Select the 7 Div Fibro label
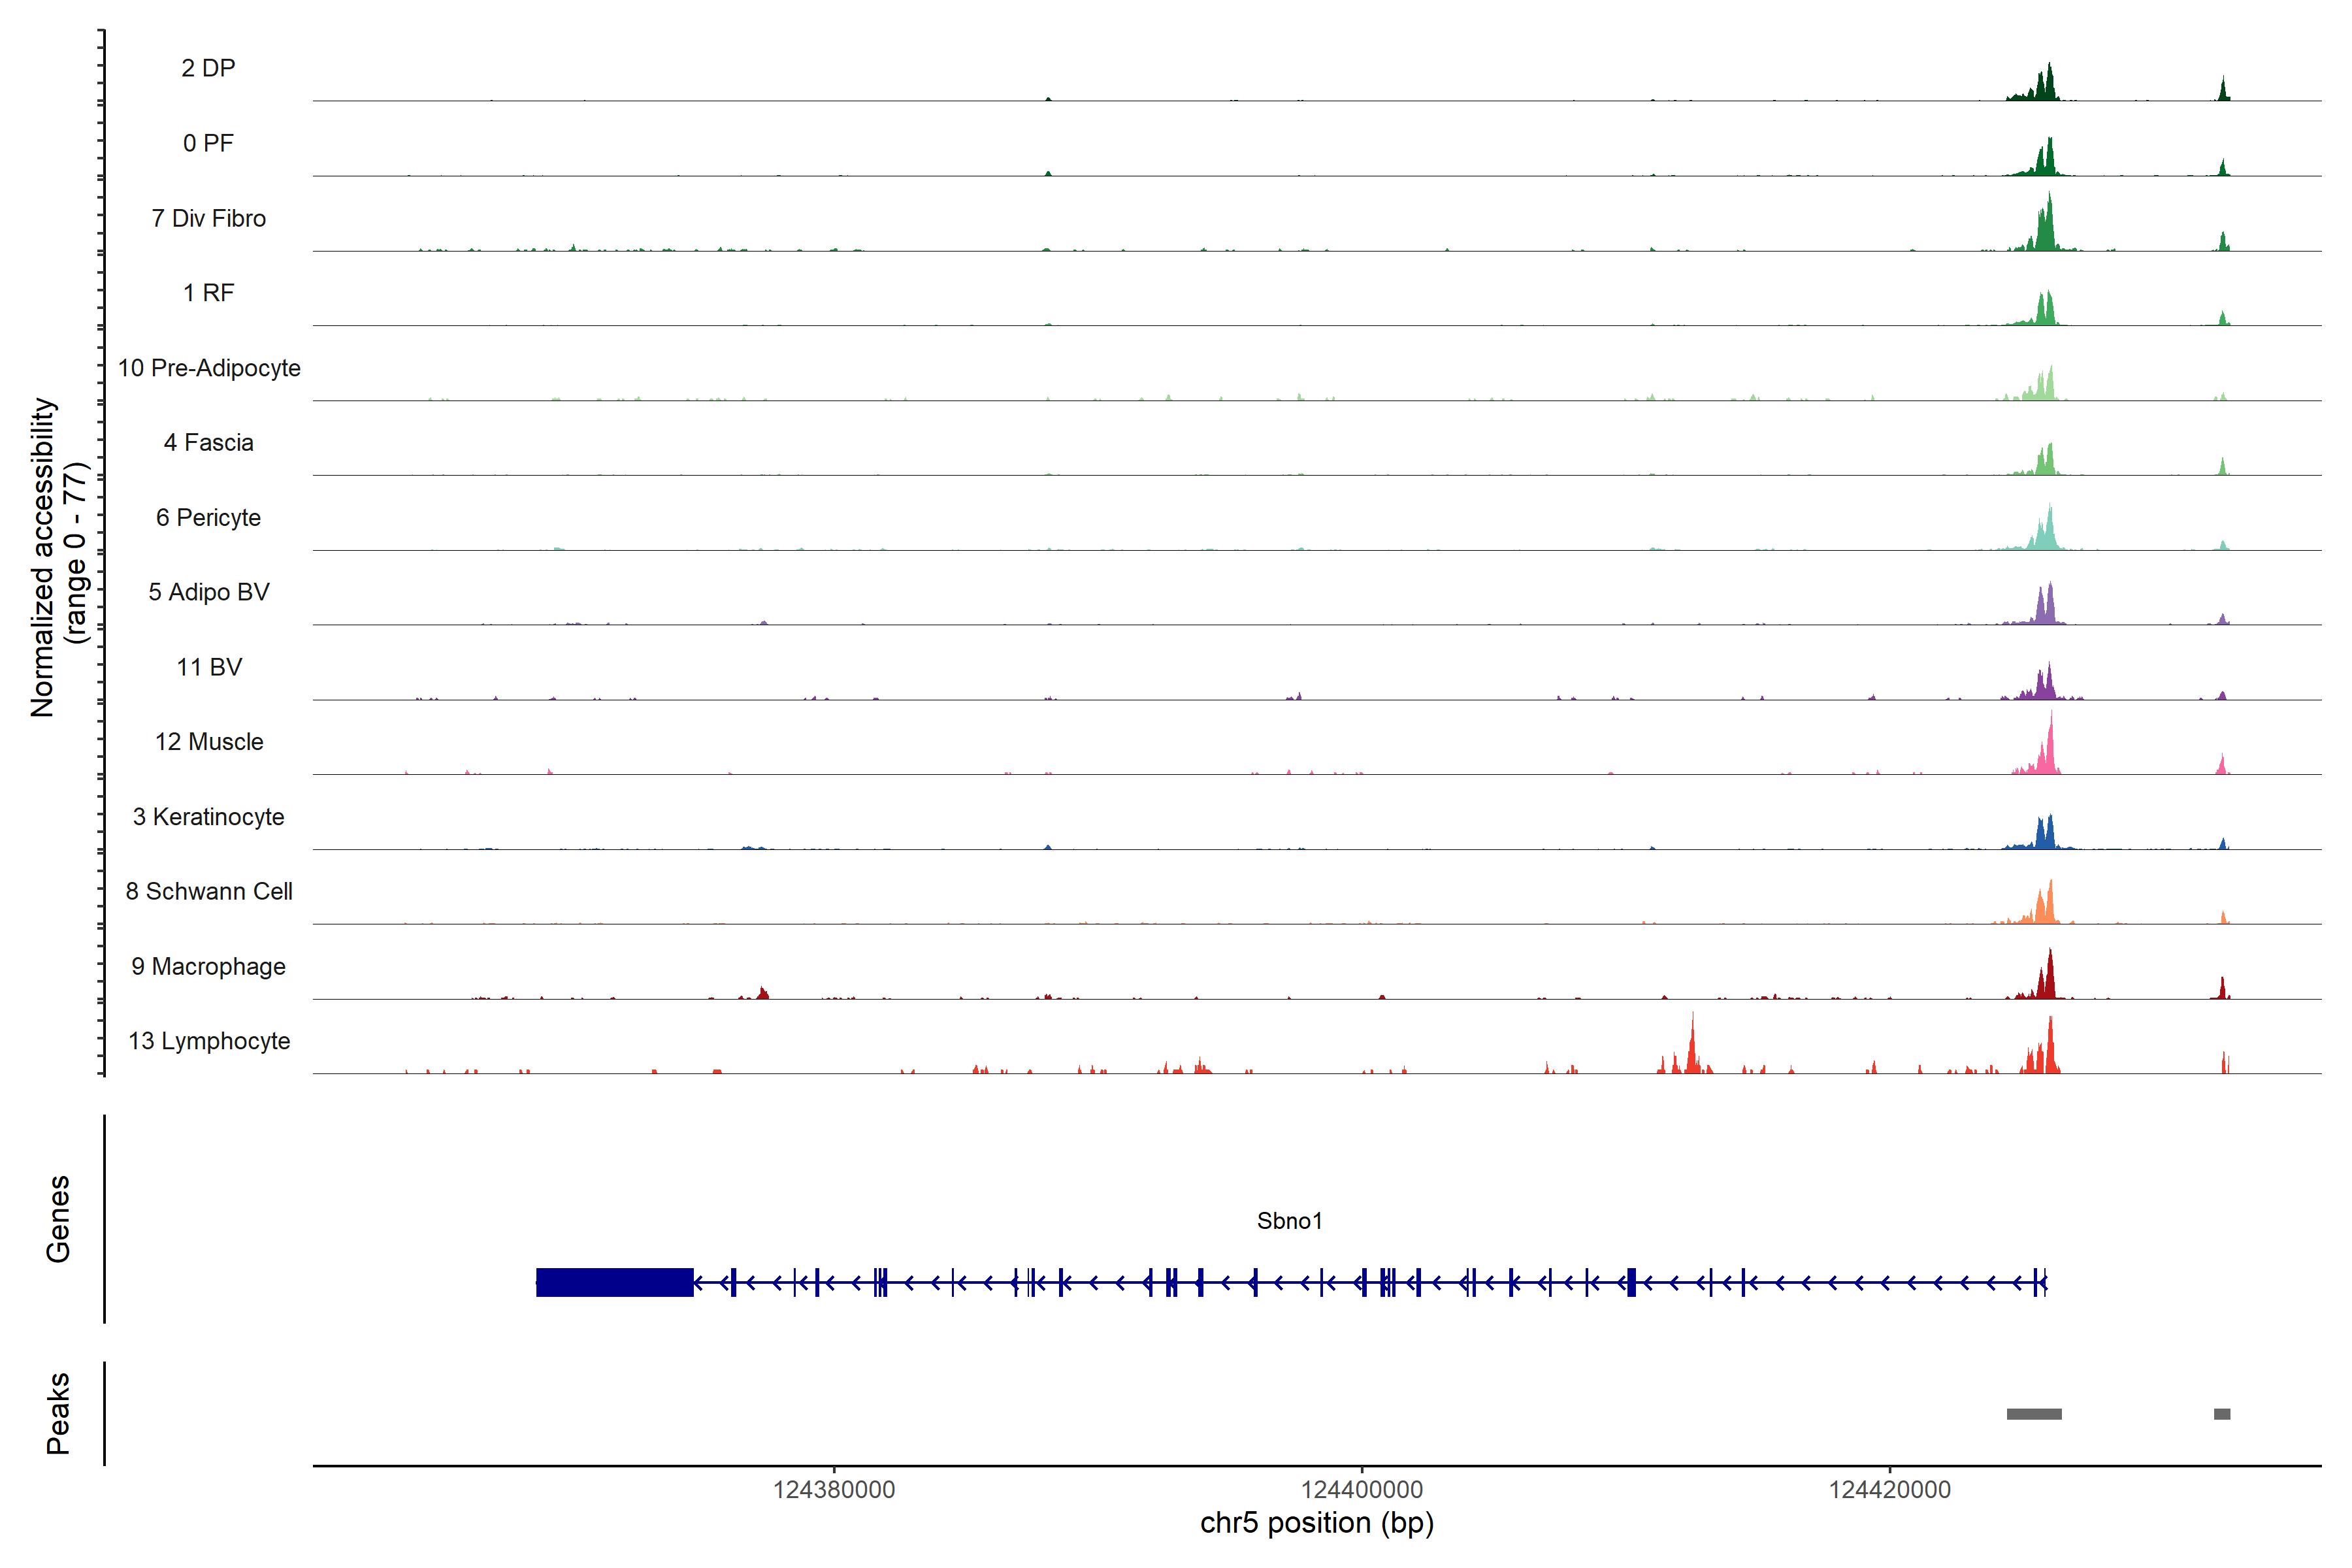2352x1568 pixels. [x=208, y=218]
